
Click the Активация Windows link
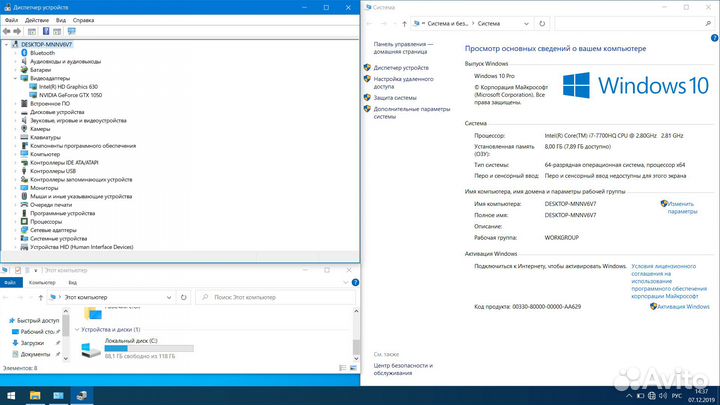(683, 306)
